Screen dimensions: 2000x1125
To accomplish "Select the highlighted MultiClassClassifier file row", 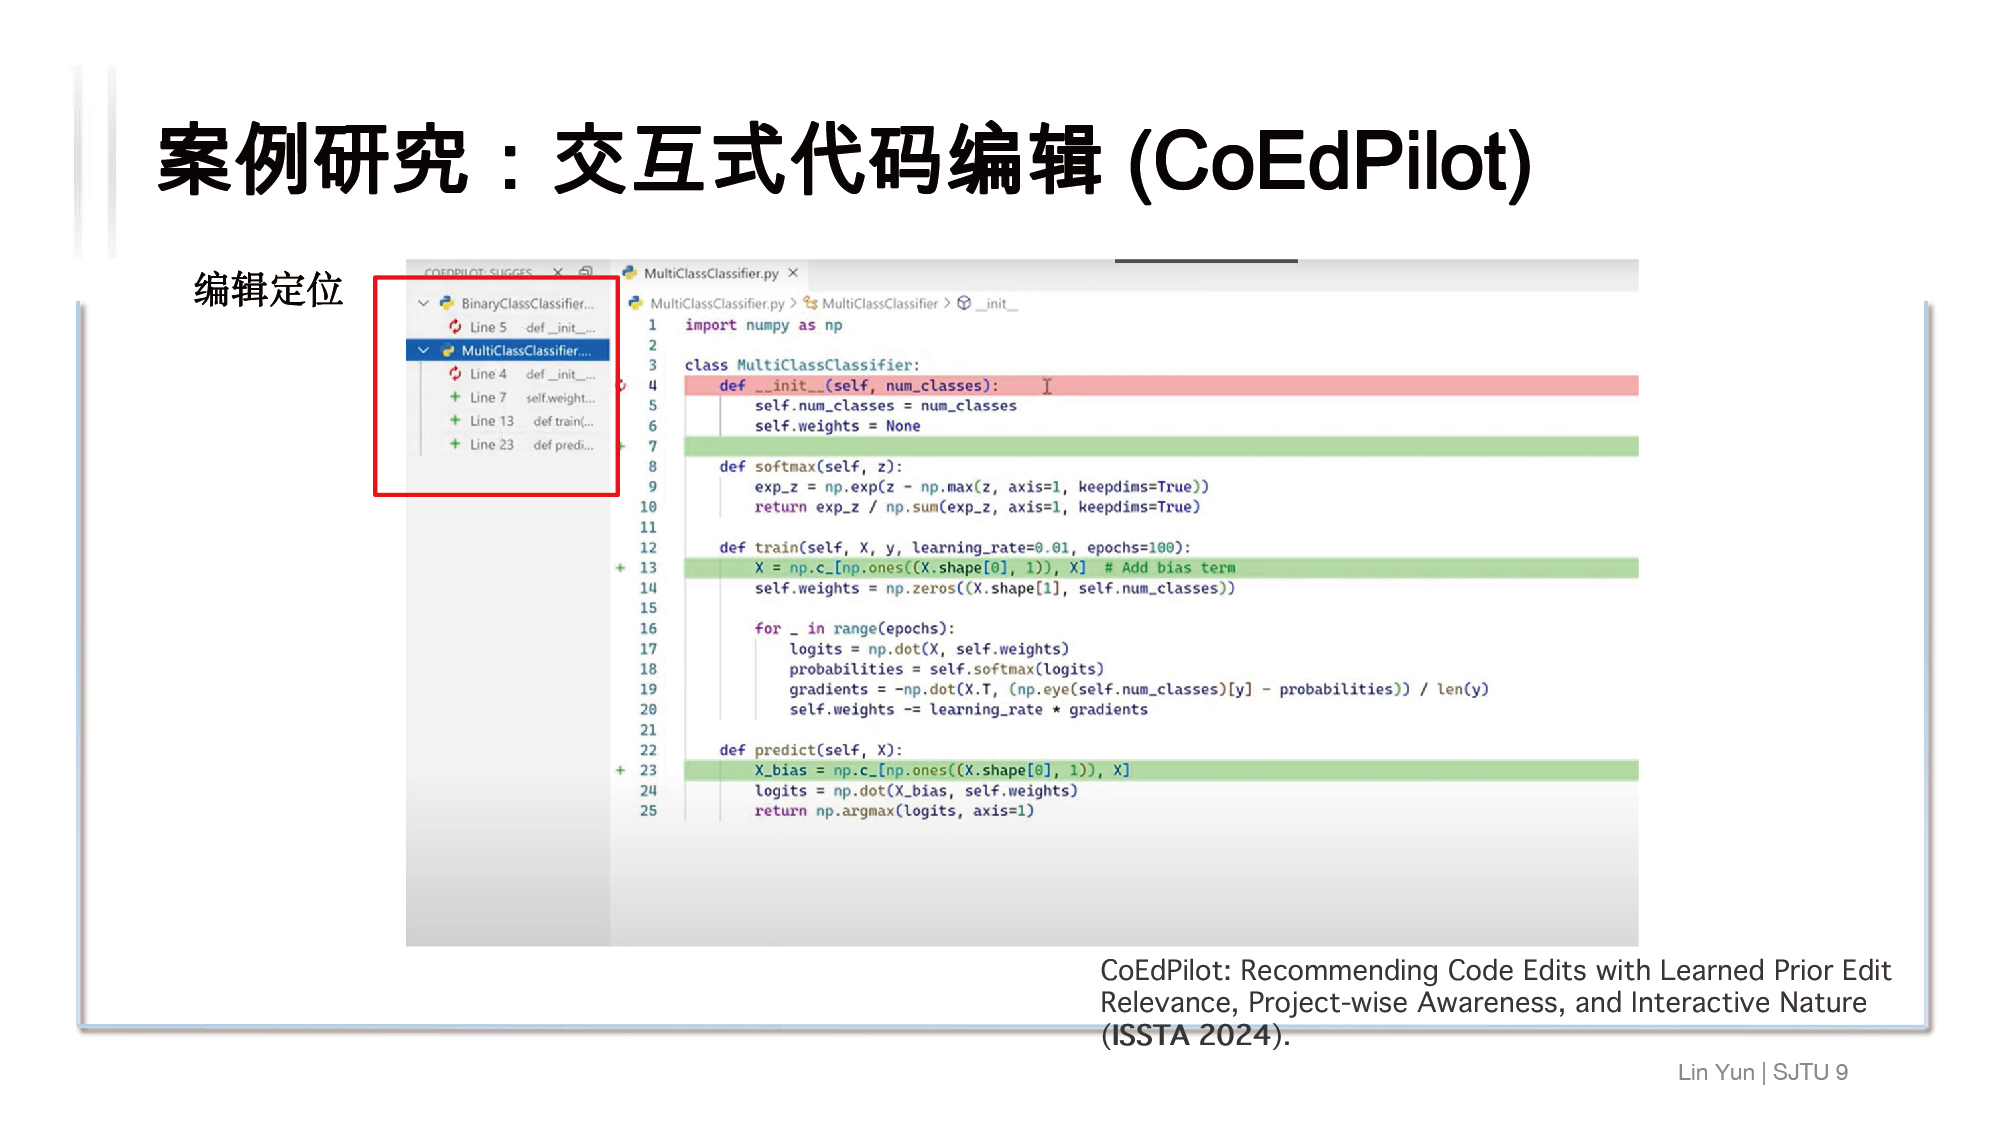I will pos(509,350).
